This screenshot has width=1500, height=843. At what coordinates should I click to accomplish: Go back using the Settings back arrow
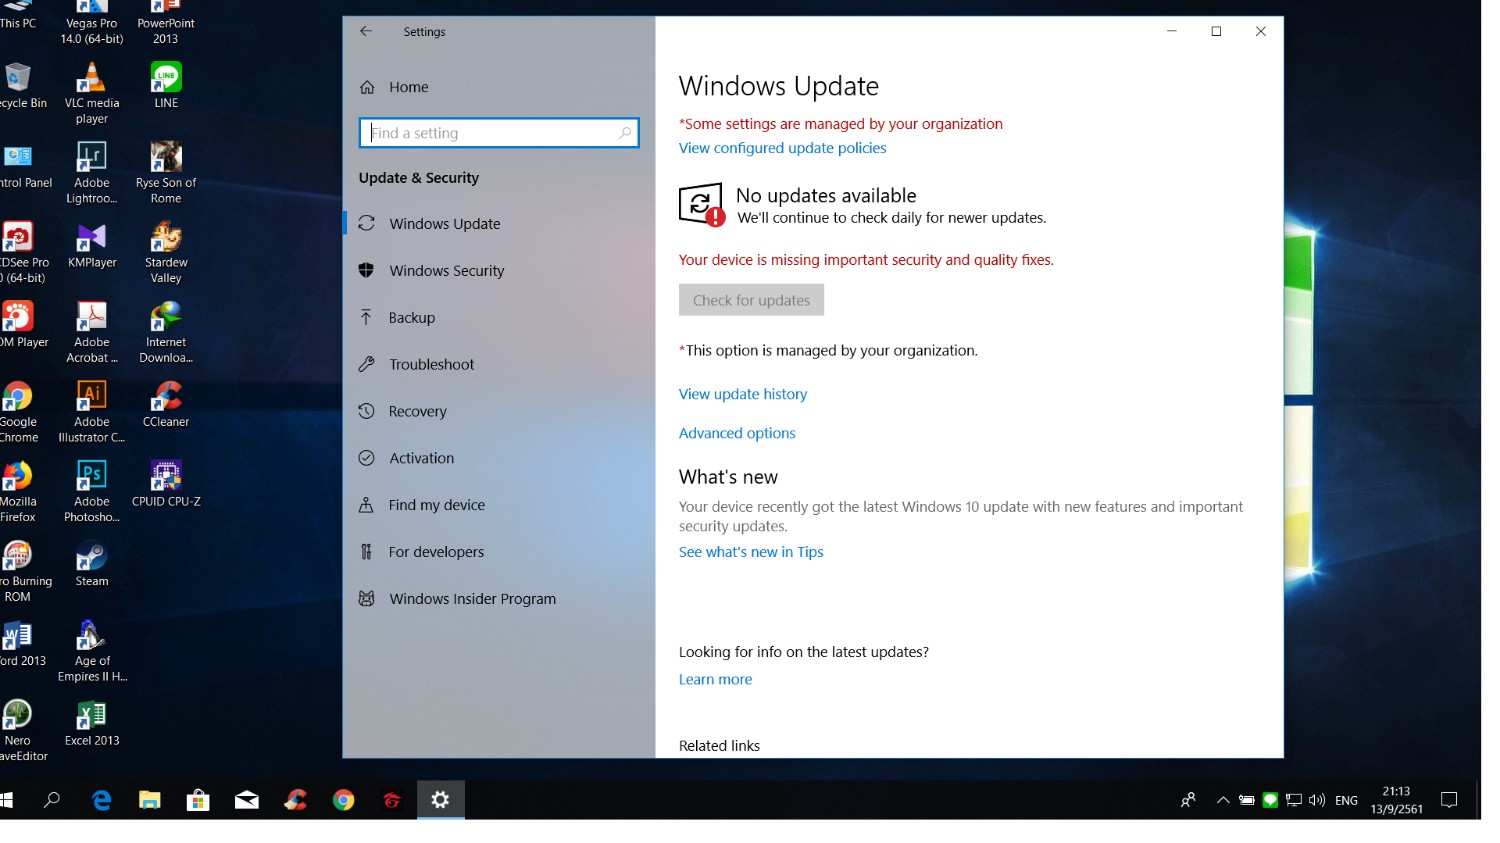366,31
